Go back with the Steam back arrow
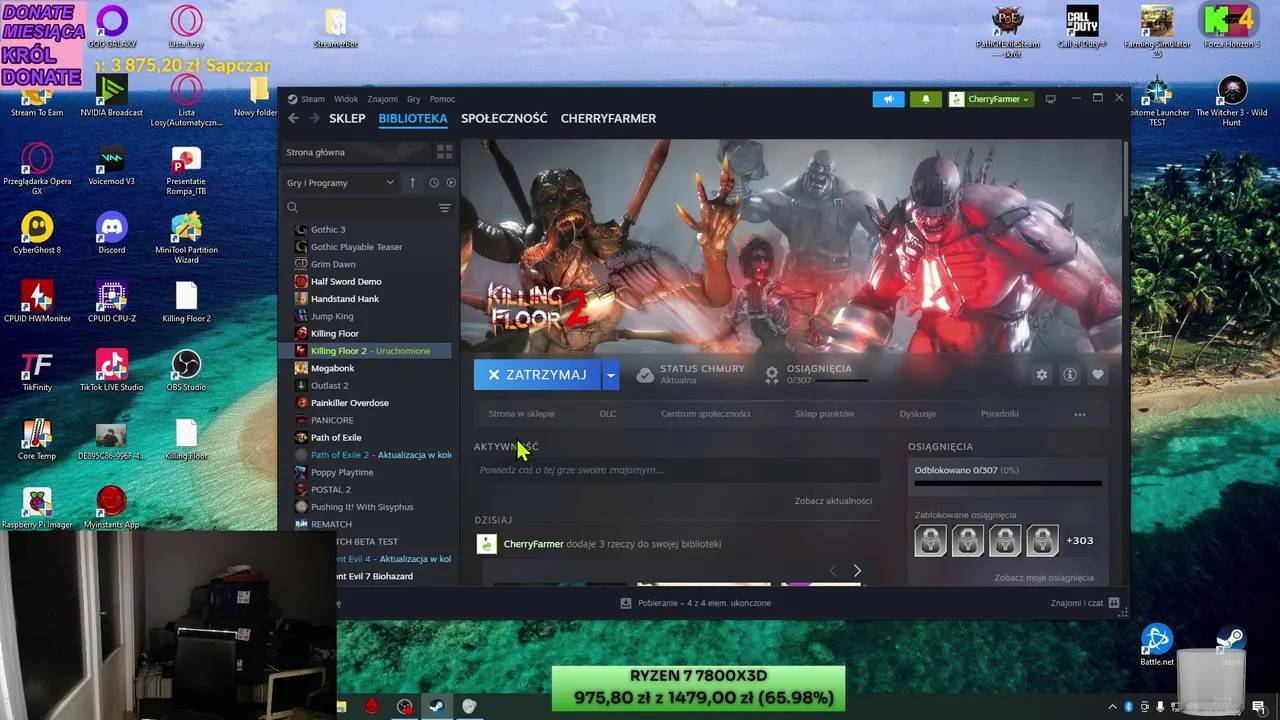 pos(293,118)
